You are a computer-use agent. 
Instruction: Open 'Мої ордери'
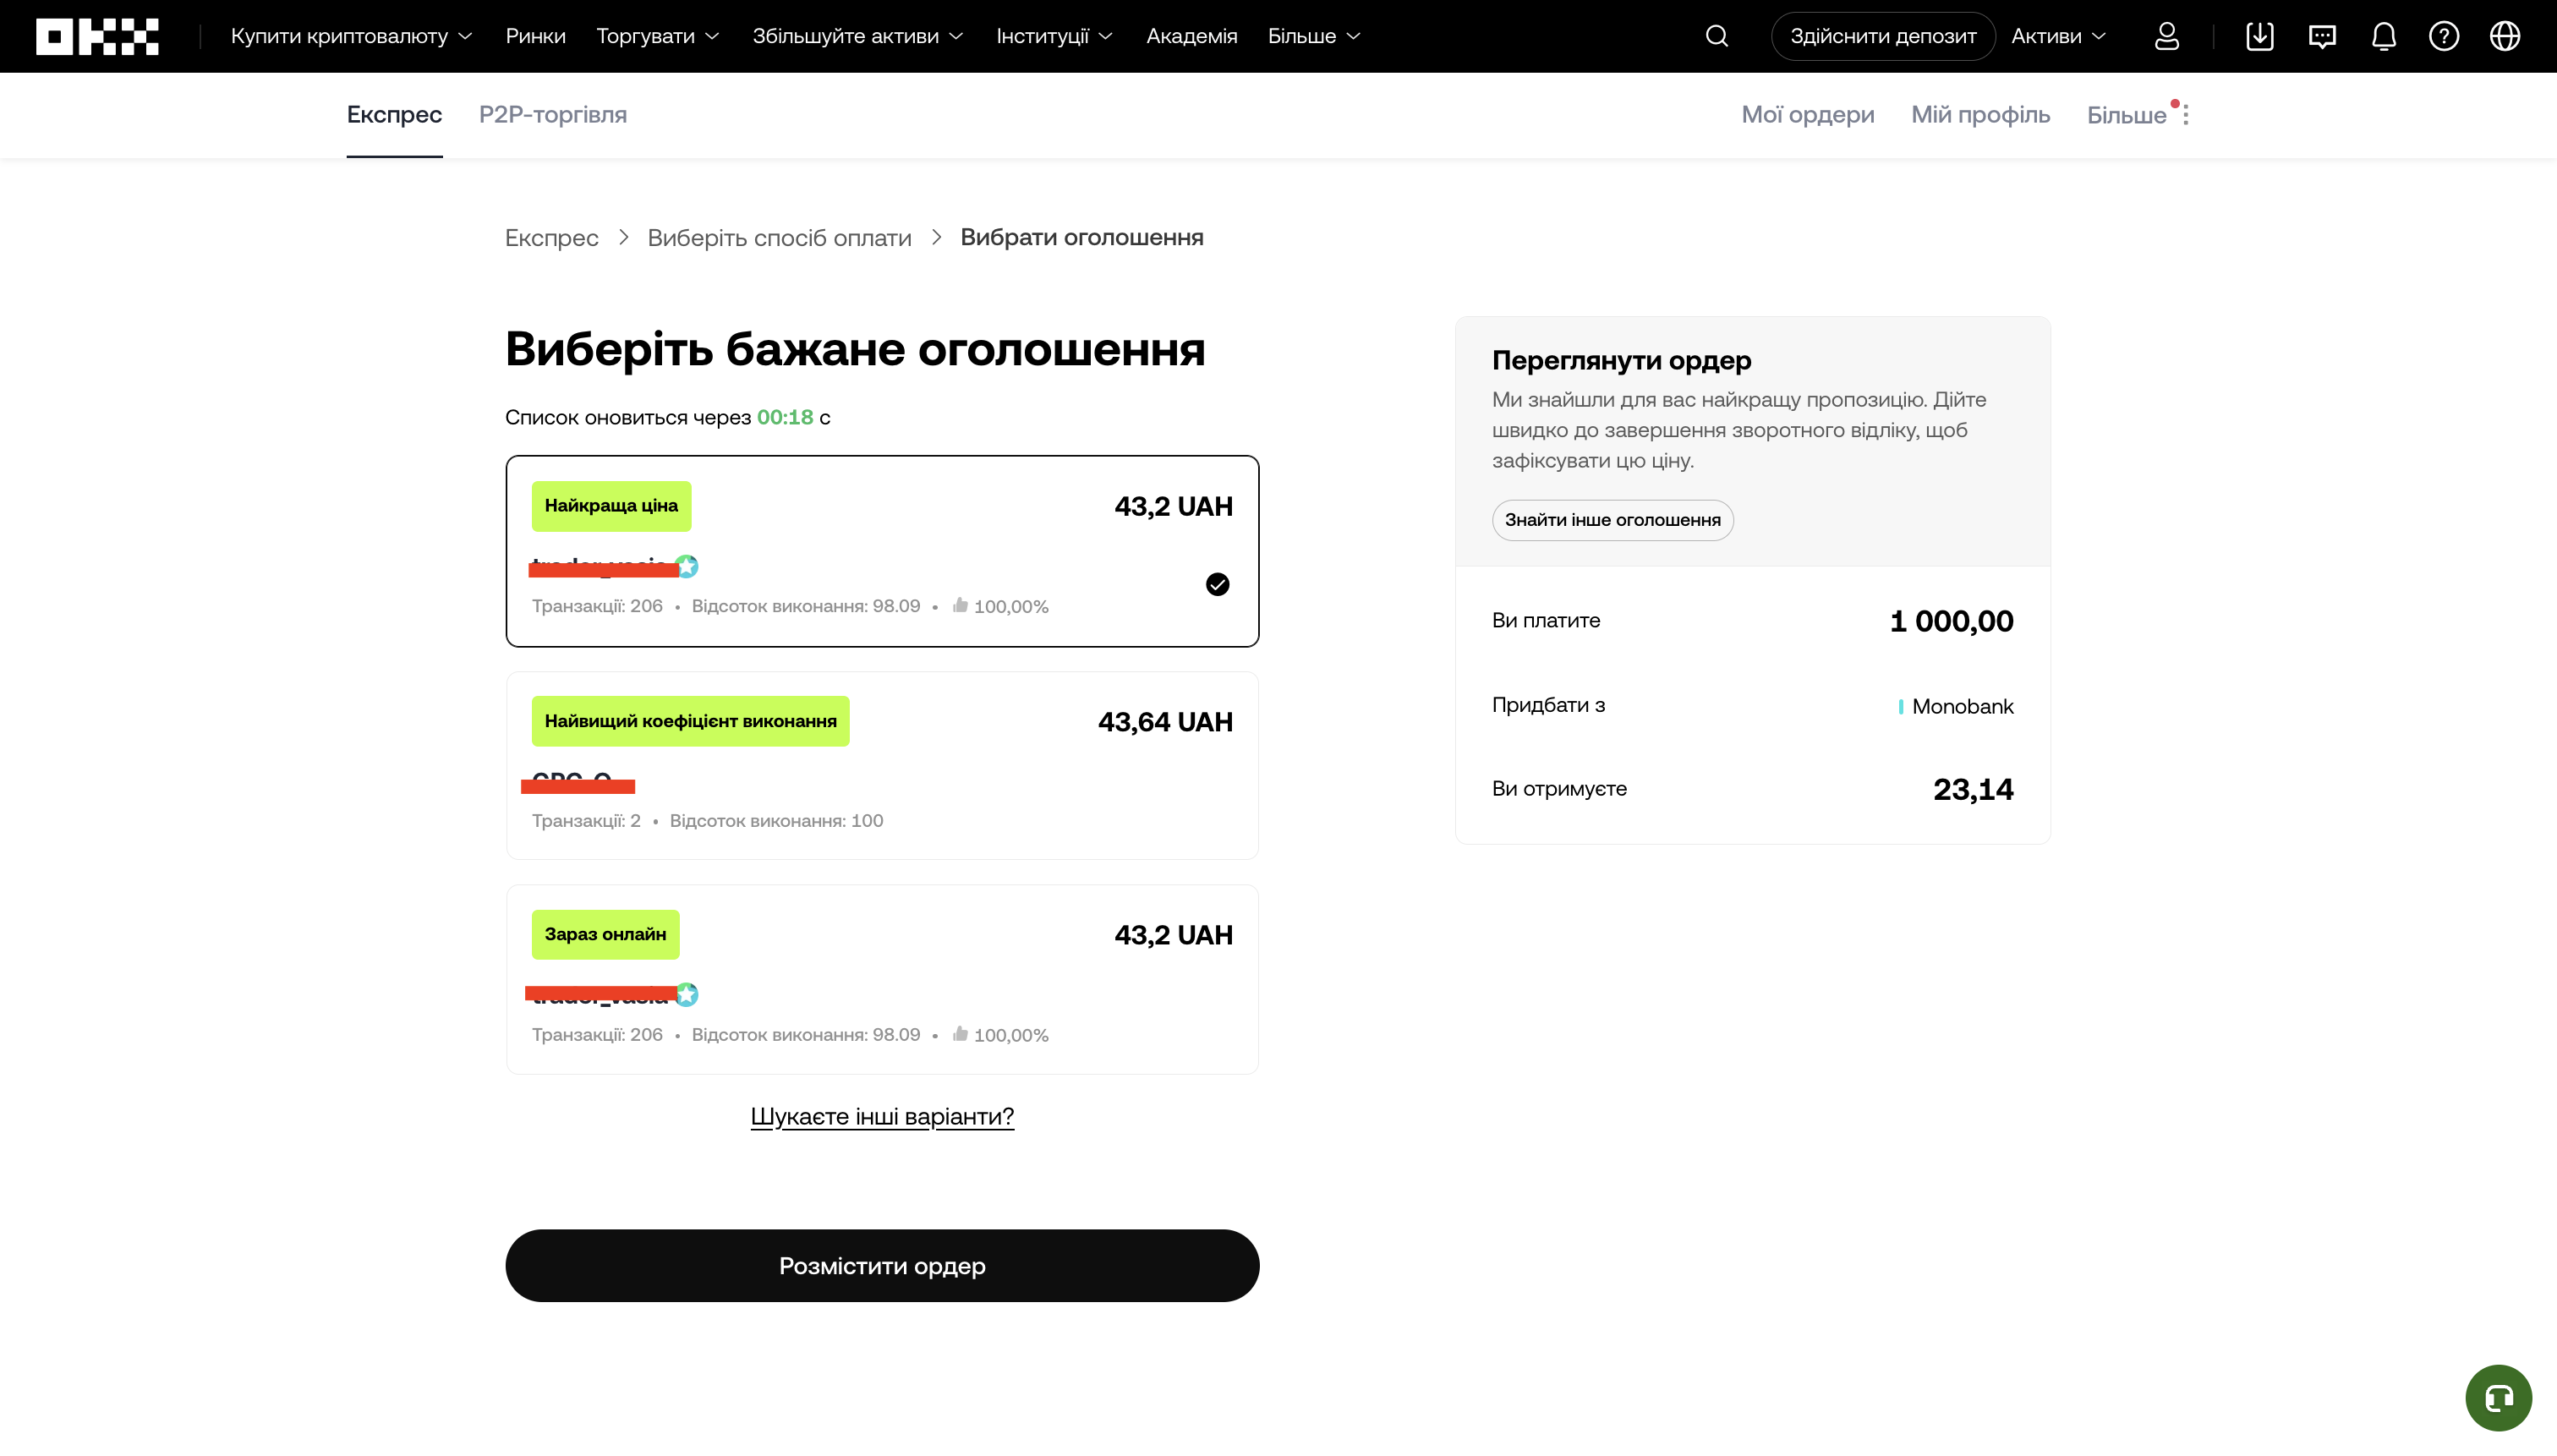(1807, 115)
